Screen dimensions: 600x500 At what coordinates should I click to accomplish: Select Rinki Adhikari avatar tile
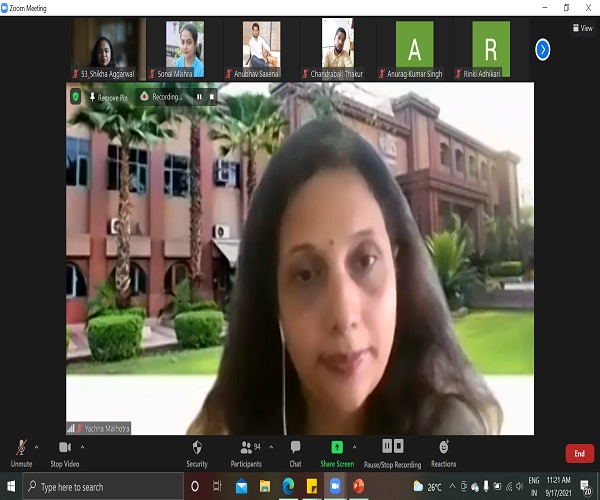pos(491,49)
